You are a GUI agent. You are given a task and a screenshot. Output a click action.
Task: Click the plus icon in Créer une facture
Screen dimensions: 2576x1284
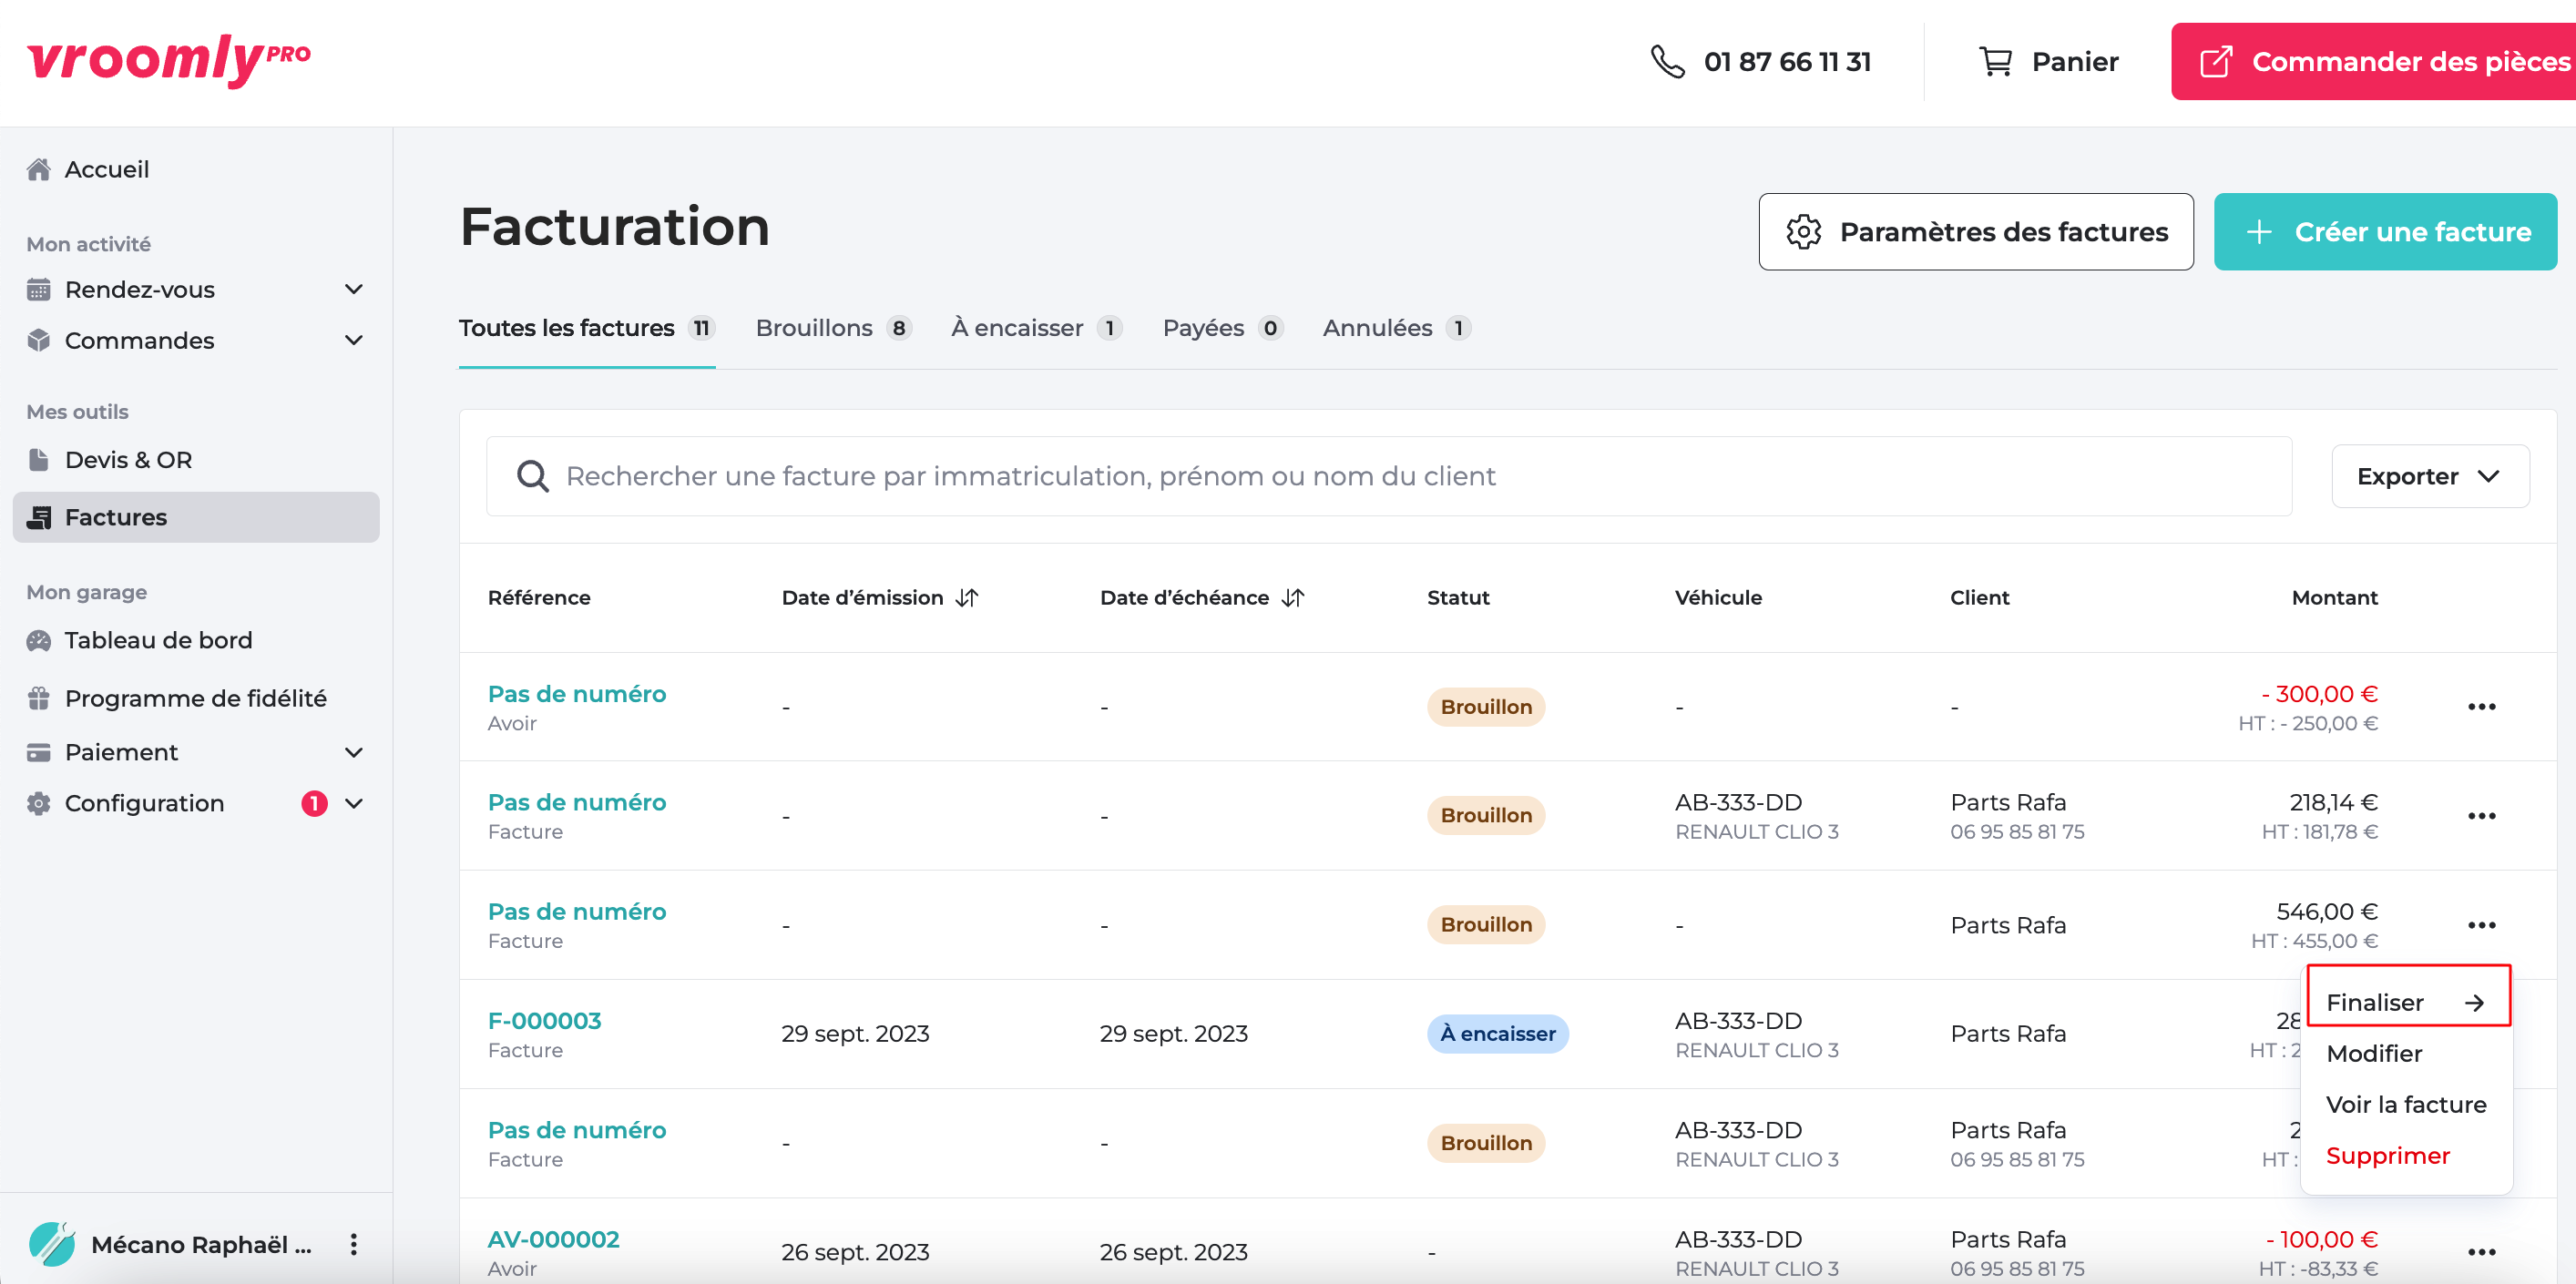tap(2259, 232)
